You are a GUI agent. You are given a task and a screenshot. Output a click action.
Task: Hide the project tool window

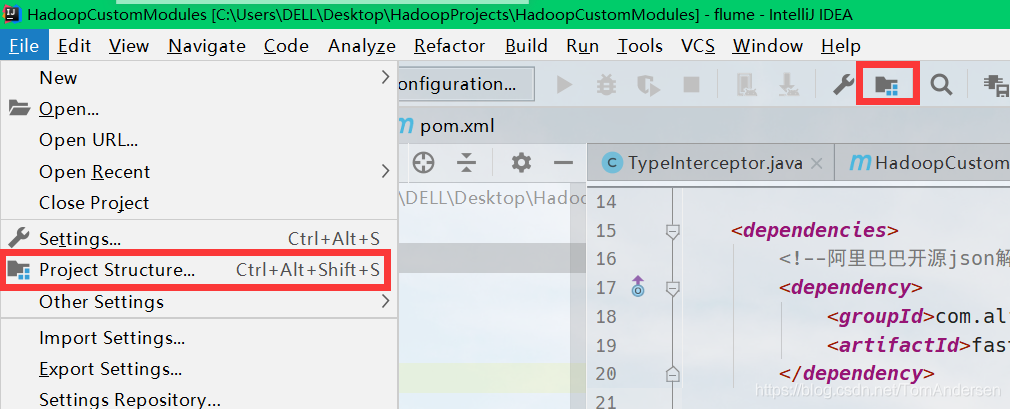564,163
